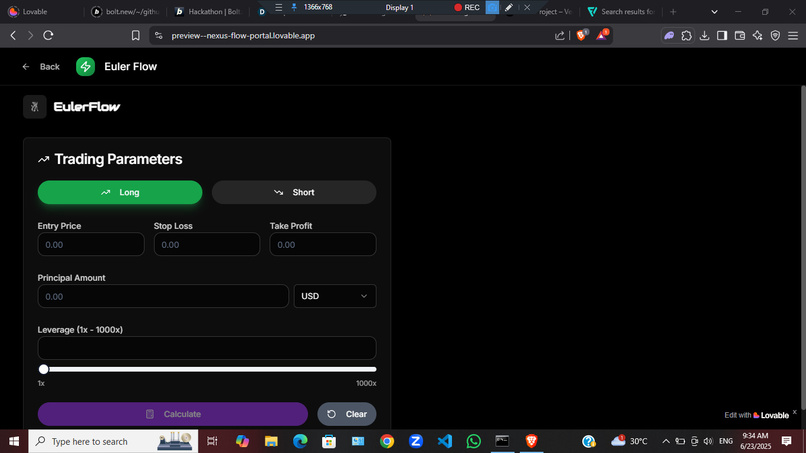806x453 pixels.
Task: Open Google Chrome from taskbar
Action: click(387, 441)
